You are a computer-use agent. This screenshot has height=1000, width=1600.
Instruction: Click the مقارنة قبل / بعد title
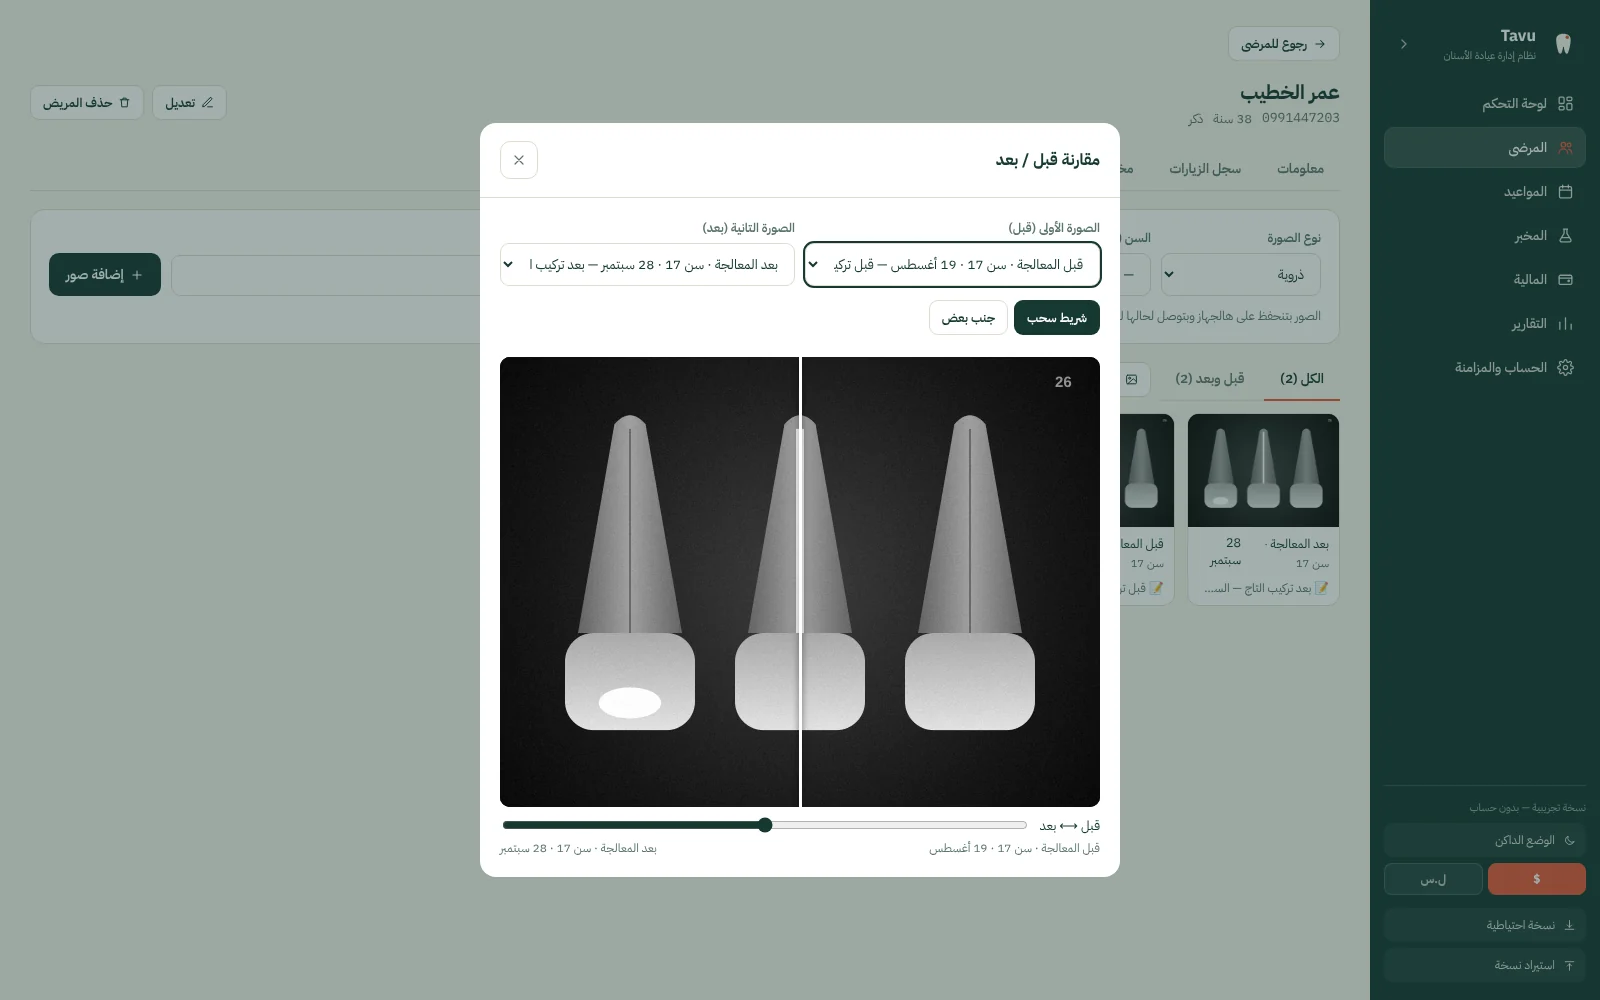point(1047,160)
